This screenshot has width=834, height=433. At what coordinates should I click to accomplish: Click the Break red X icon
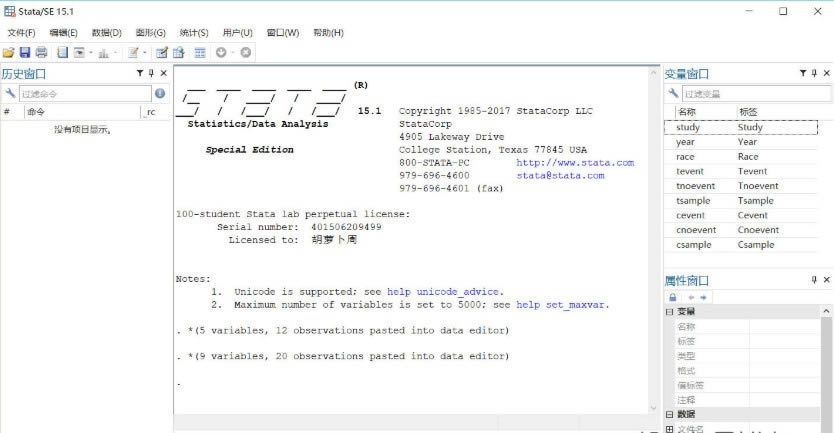point(246,52)
